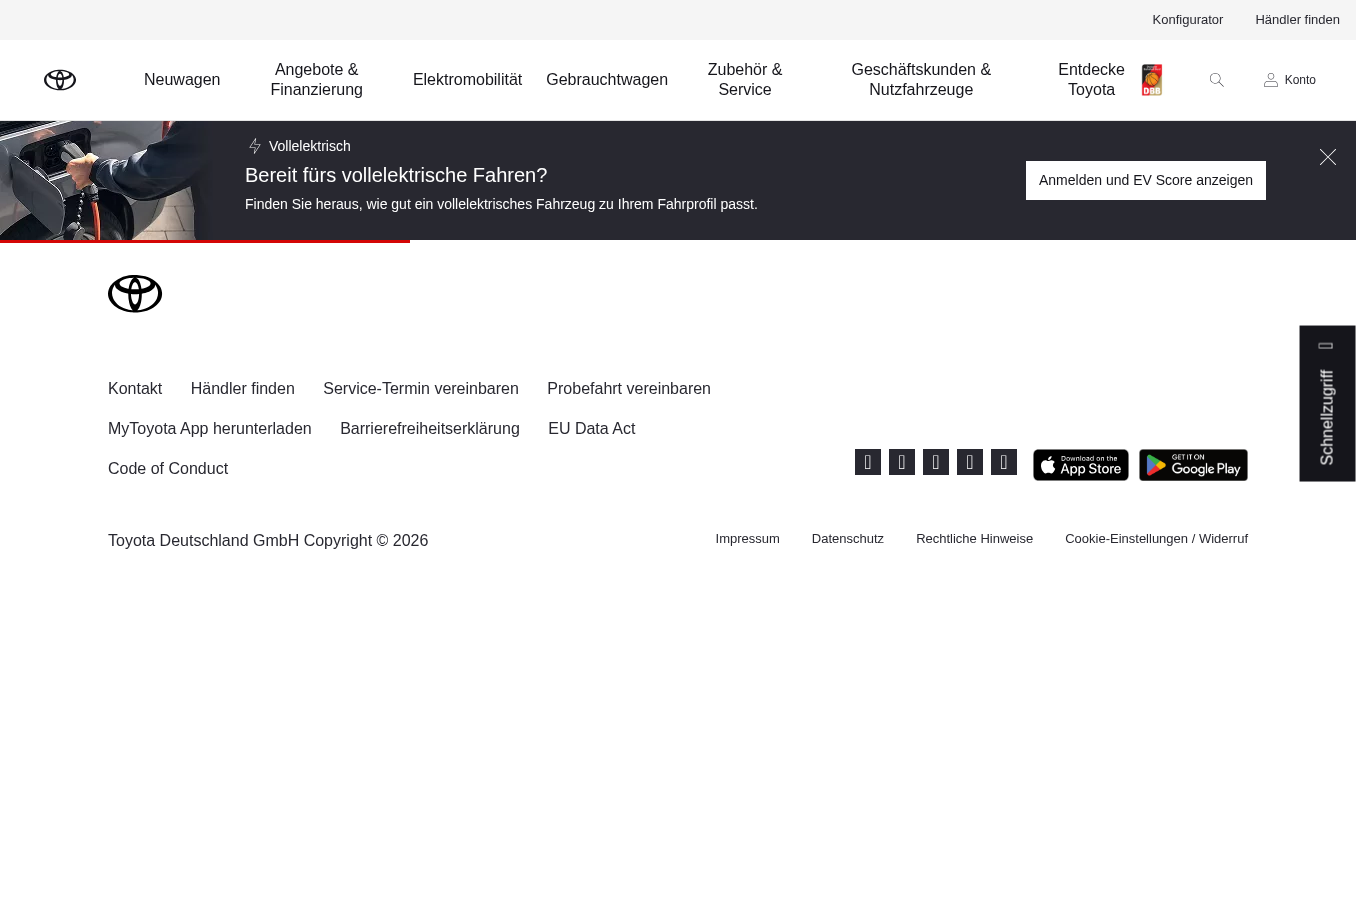Click the 'Toyota Deutschland GmbH Copyright © 2026' text
1366x900 pixels.
(x=268, y=541)
